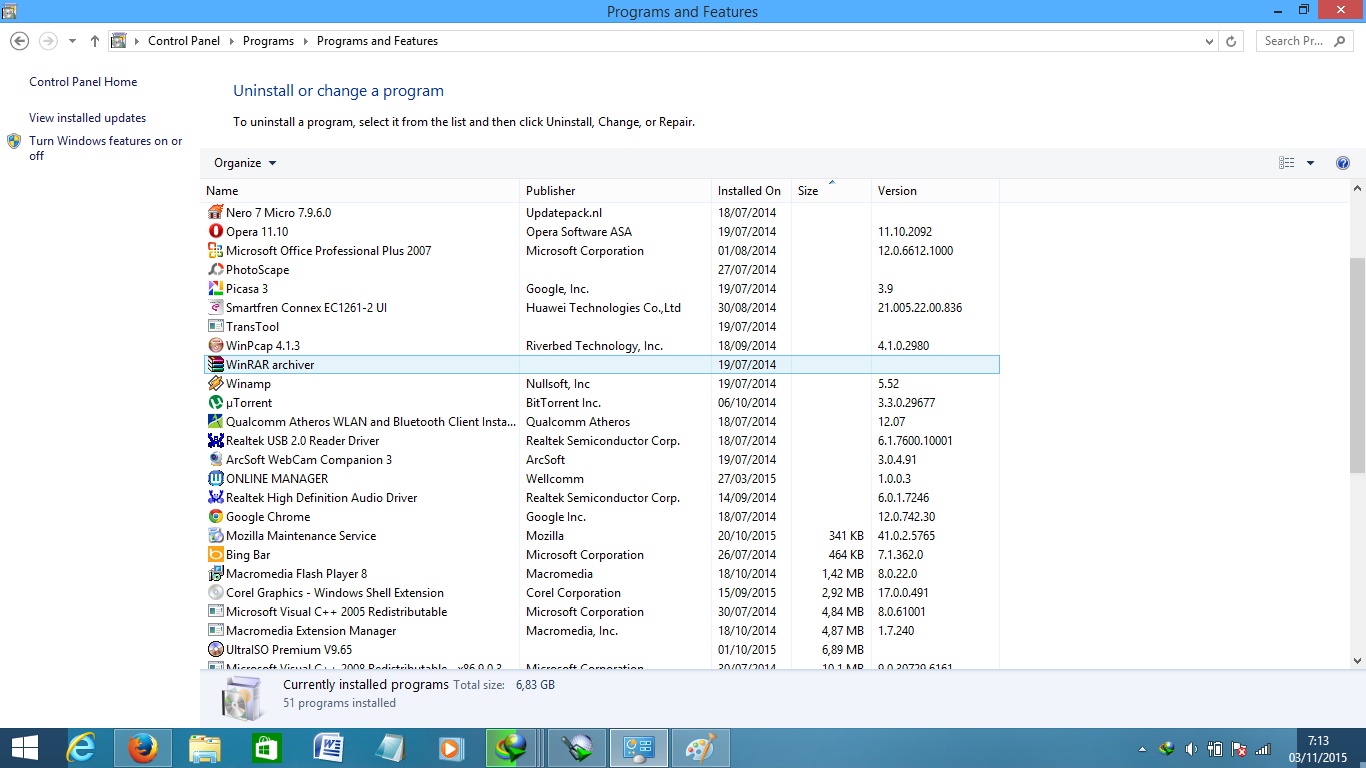
Task: Click the ONLINE MANAGER icon
Action: pyautogui.click(x=215, y=478)
